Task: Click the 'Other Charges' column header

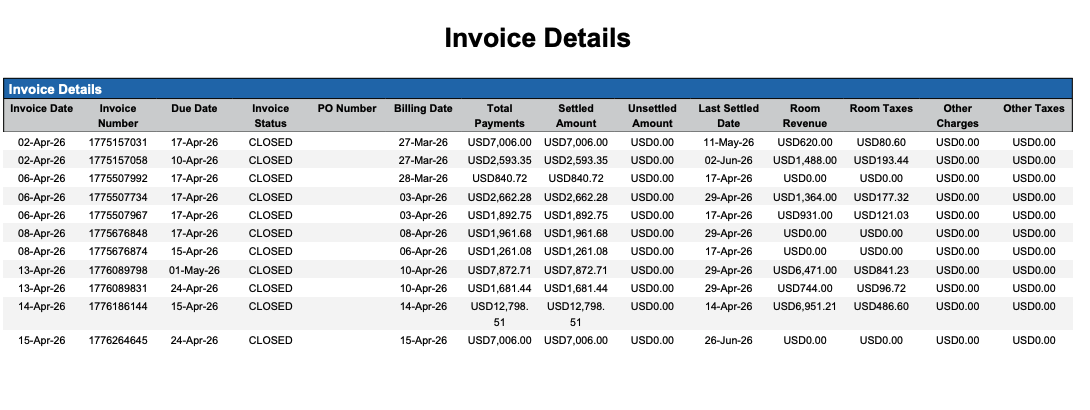Action: [958, 115]
